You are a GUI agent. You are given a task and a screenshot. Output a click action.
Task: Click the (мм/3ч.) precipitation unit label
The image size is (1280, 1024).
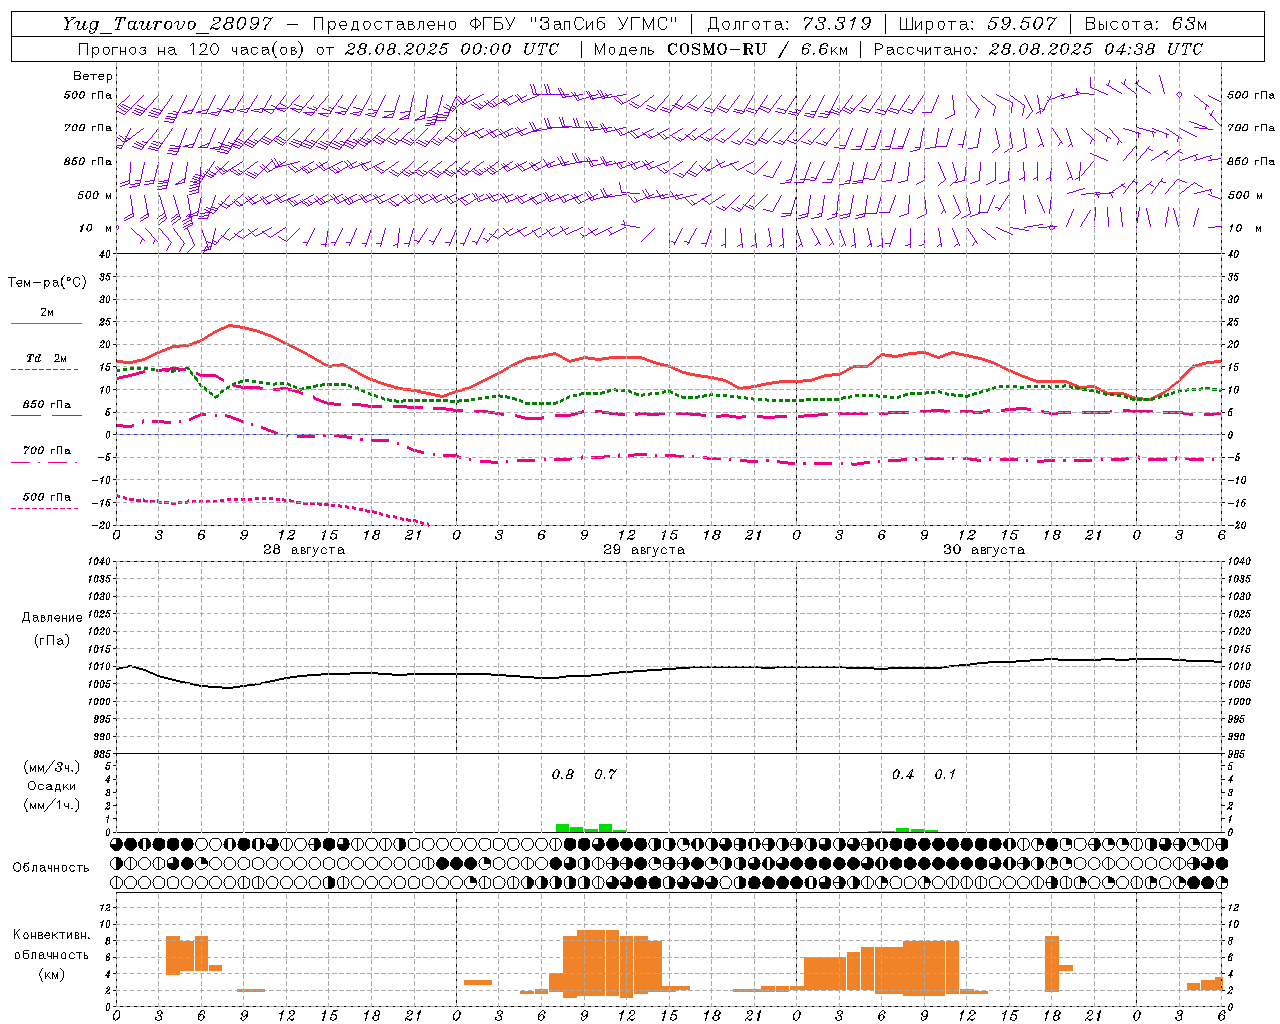pyautogui.click(x=52, y=767)
